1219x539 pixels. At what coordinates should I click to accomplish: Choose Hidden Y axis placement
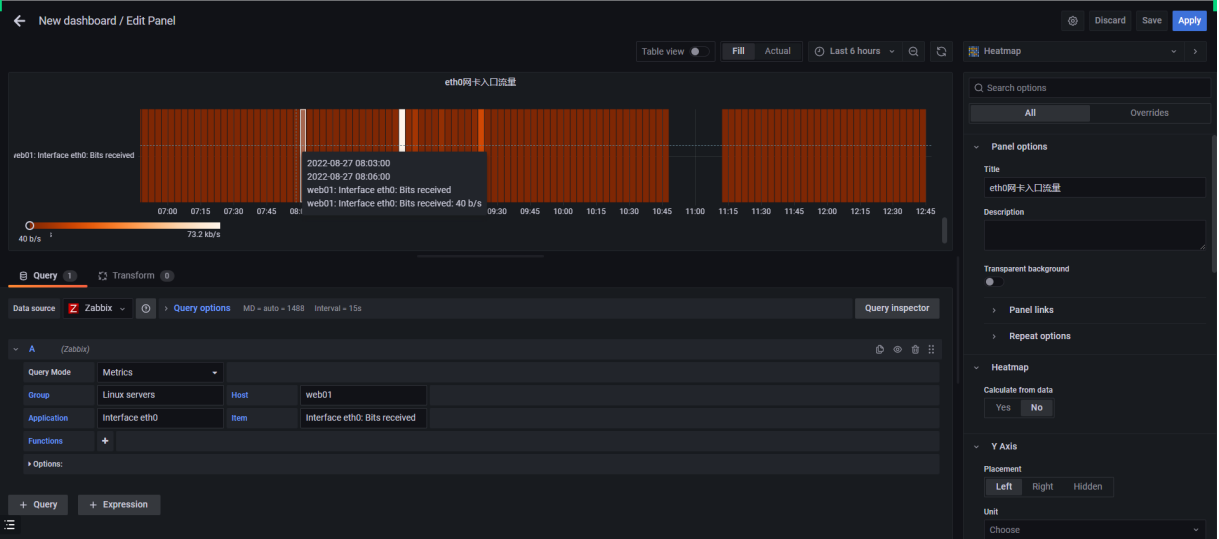(1088, 487)
